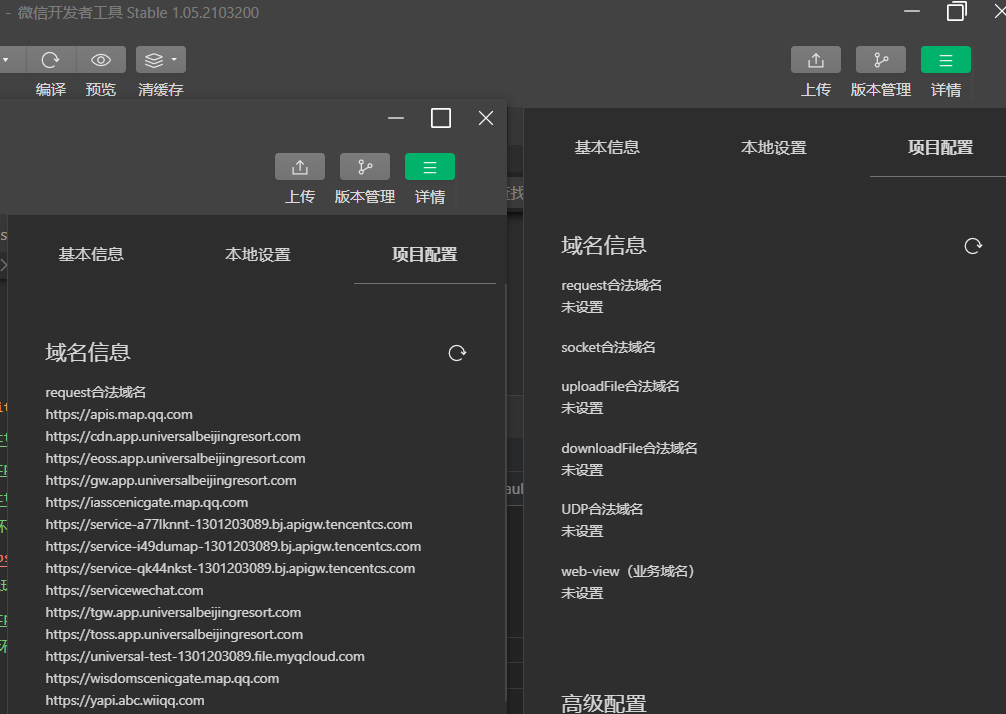Viewport: 1006px width, 714px height.
Task: Click 未设置 under web-view（业务域名）
Action: pyautogui.click(x=582, y=593)
